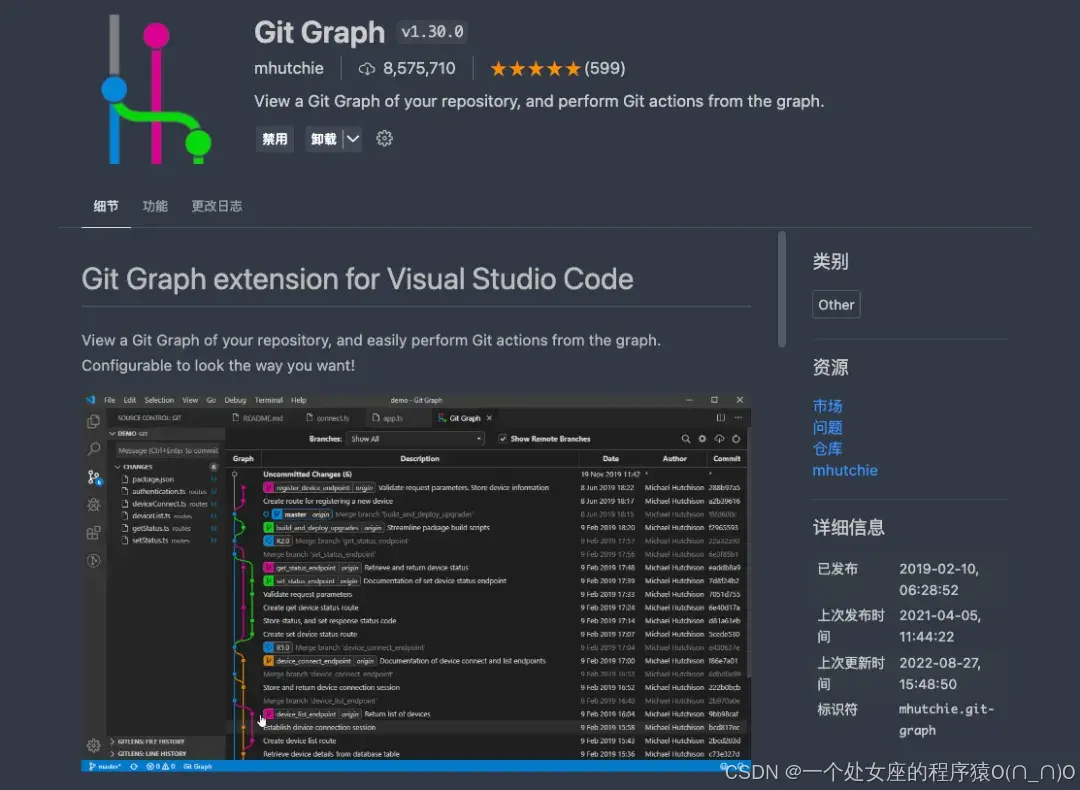This screenshot has height=790, width=1080.
Task: Open README.md tab in demo
Action: [258, 418]
